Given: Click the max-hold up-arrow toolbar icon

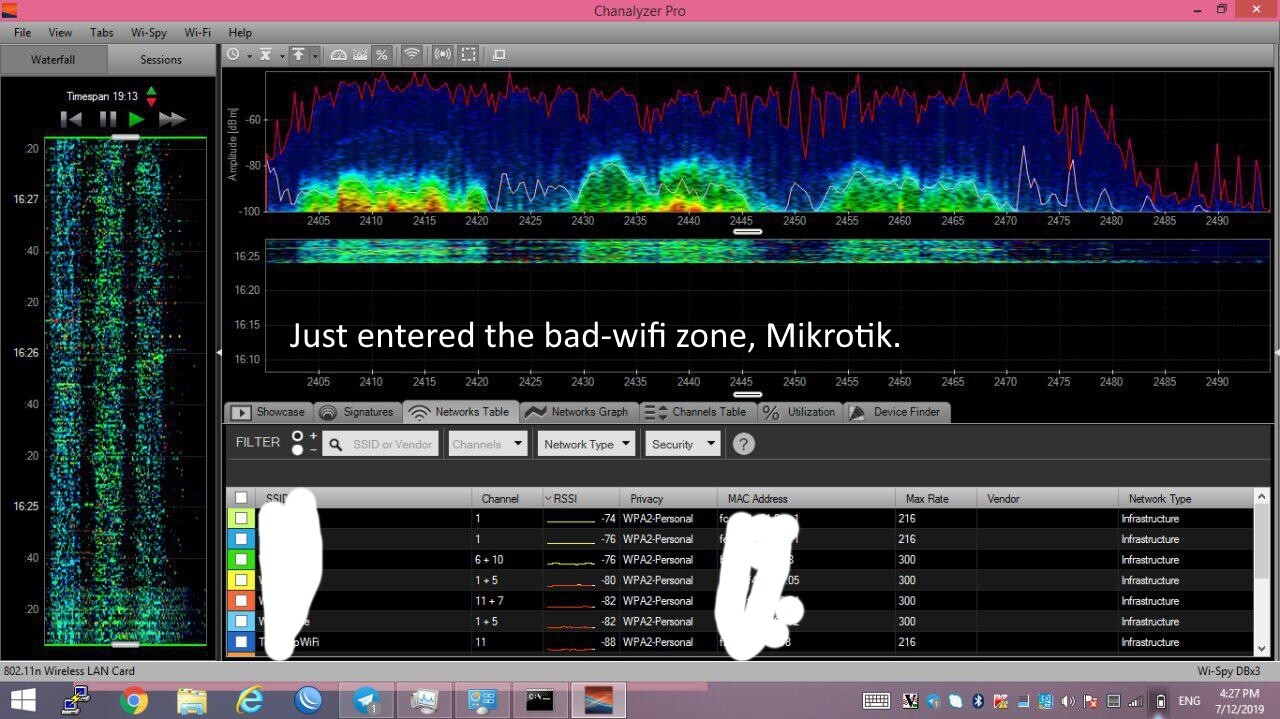Looking at the screenshot, I should click(x=299, y=55).
